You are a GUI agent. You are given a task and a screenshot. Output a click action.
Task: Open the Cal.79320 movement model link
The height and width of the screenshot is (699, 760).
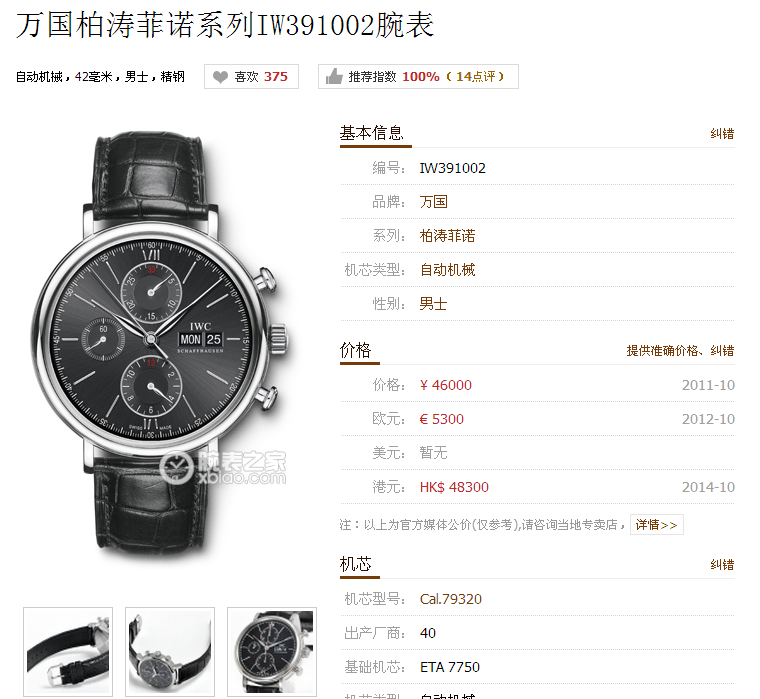tap(451, 599)
